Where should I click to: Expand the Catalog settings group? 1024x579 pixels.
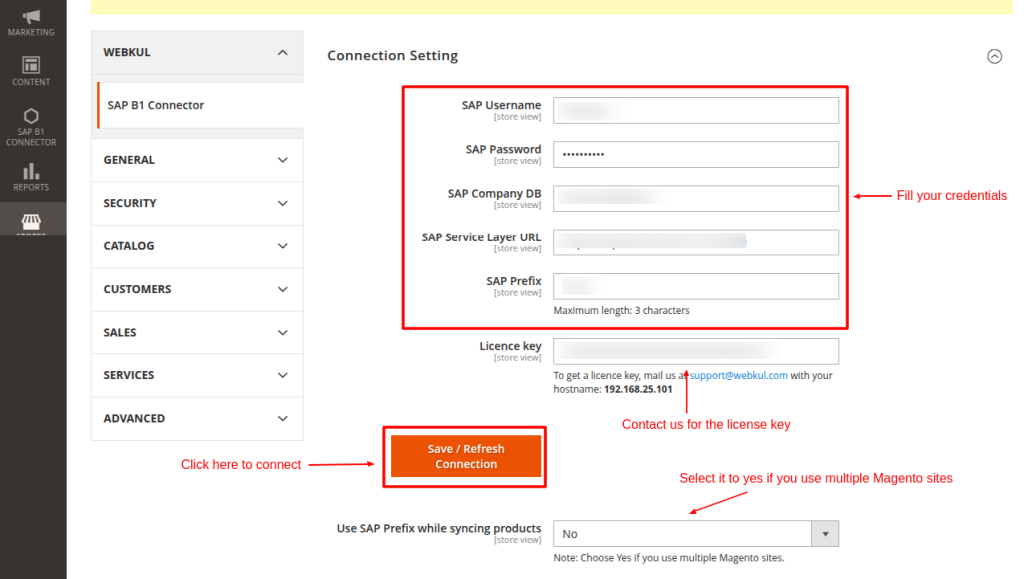pos(197,246)
